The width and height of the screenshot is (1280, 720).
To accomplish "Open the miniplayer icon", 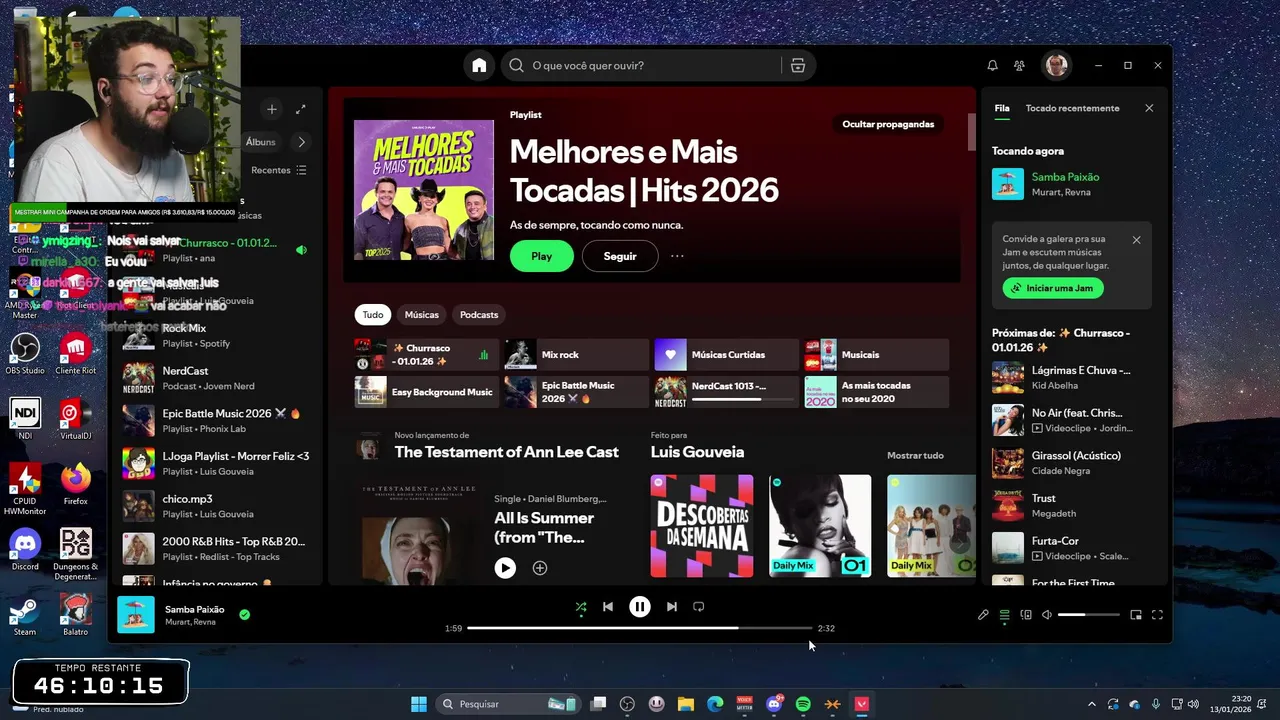I will point(1136,615).
